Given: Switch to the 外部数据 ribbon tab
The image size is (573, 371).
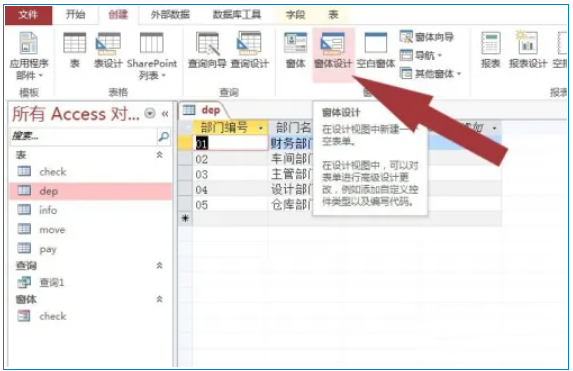Looking at the screenshot, I should pos(170,14).
